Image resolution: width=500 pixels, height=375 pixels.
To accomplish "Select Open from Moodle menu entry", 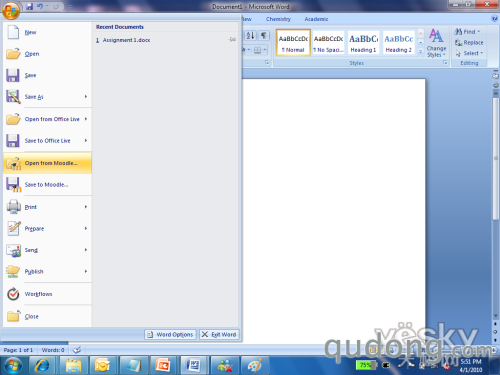I will pyautogui.click(x=47, y=163).
